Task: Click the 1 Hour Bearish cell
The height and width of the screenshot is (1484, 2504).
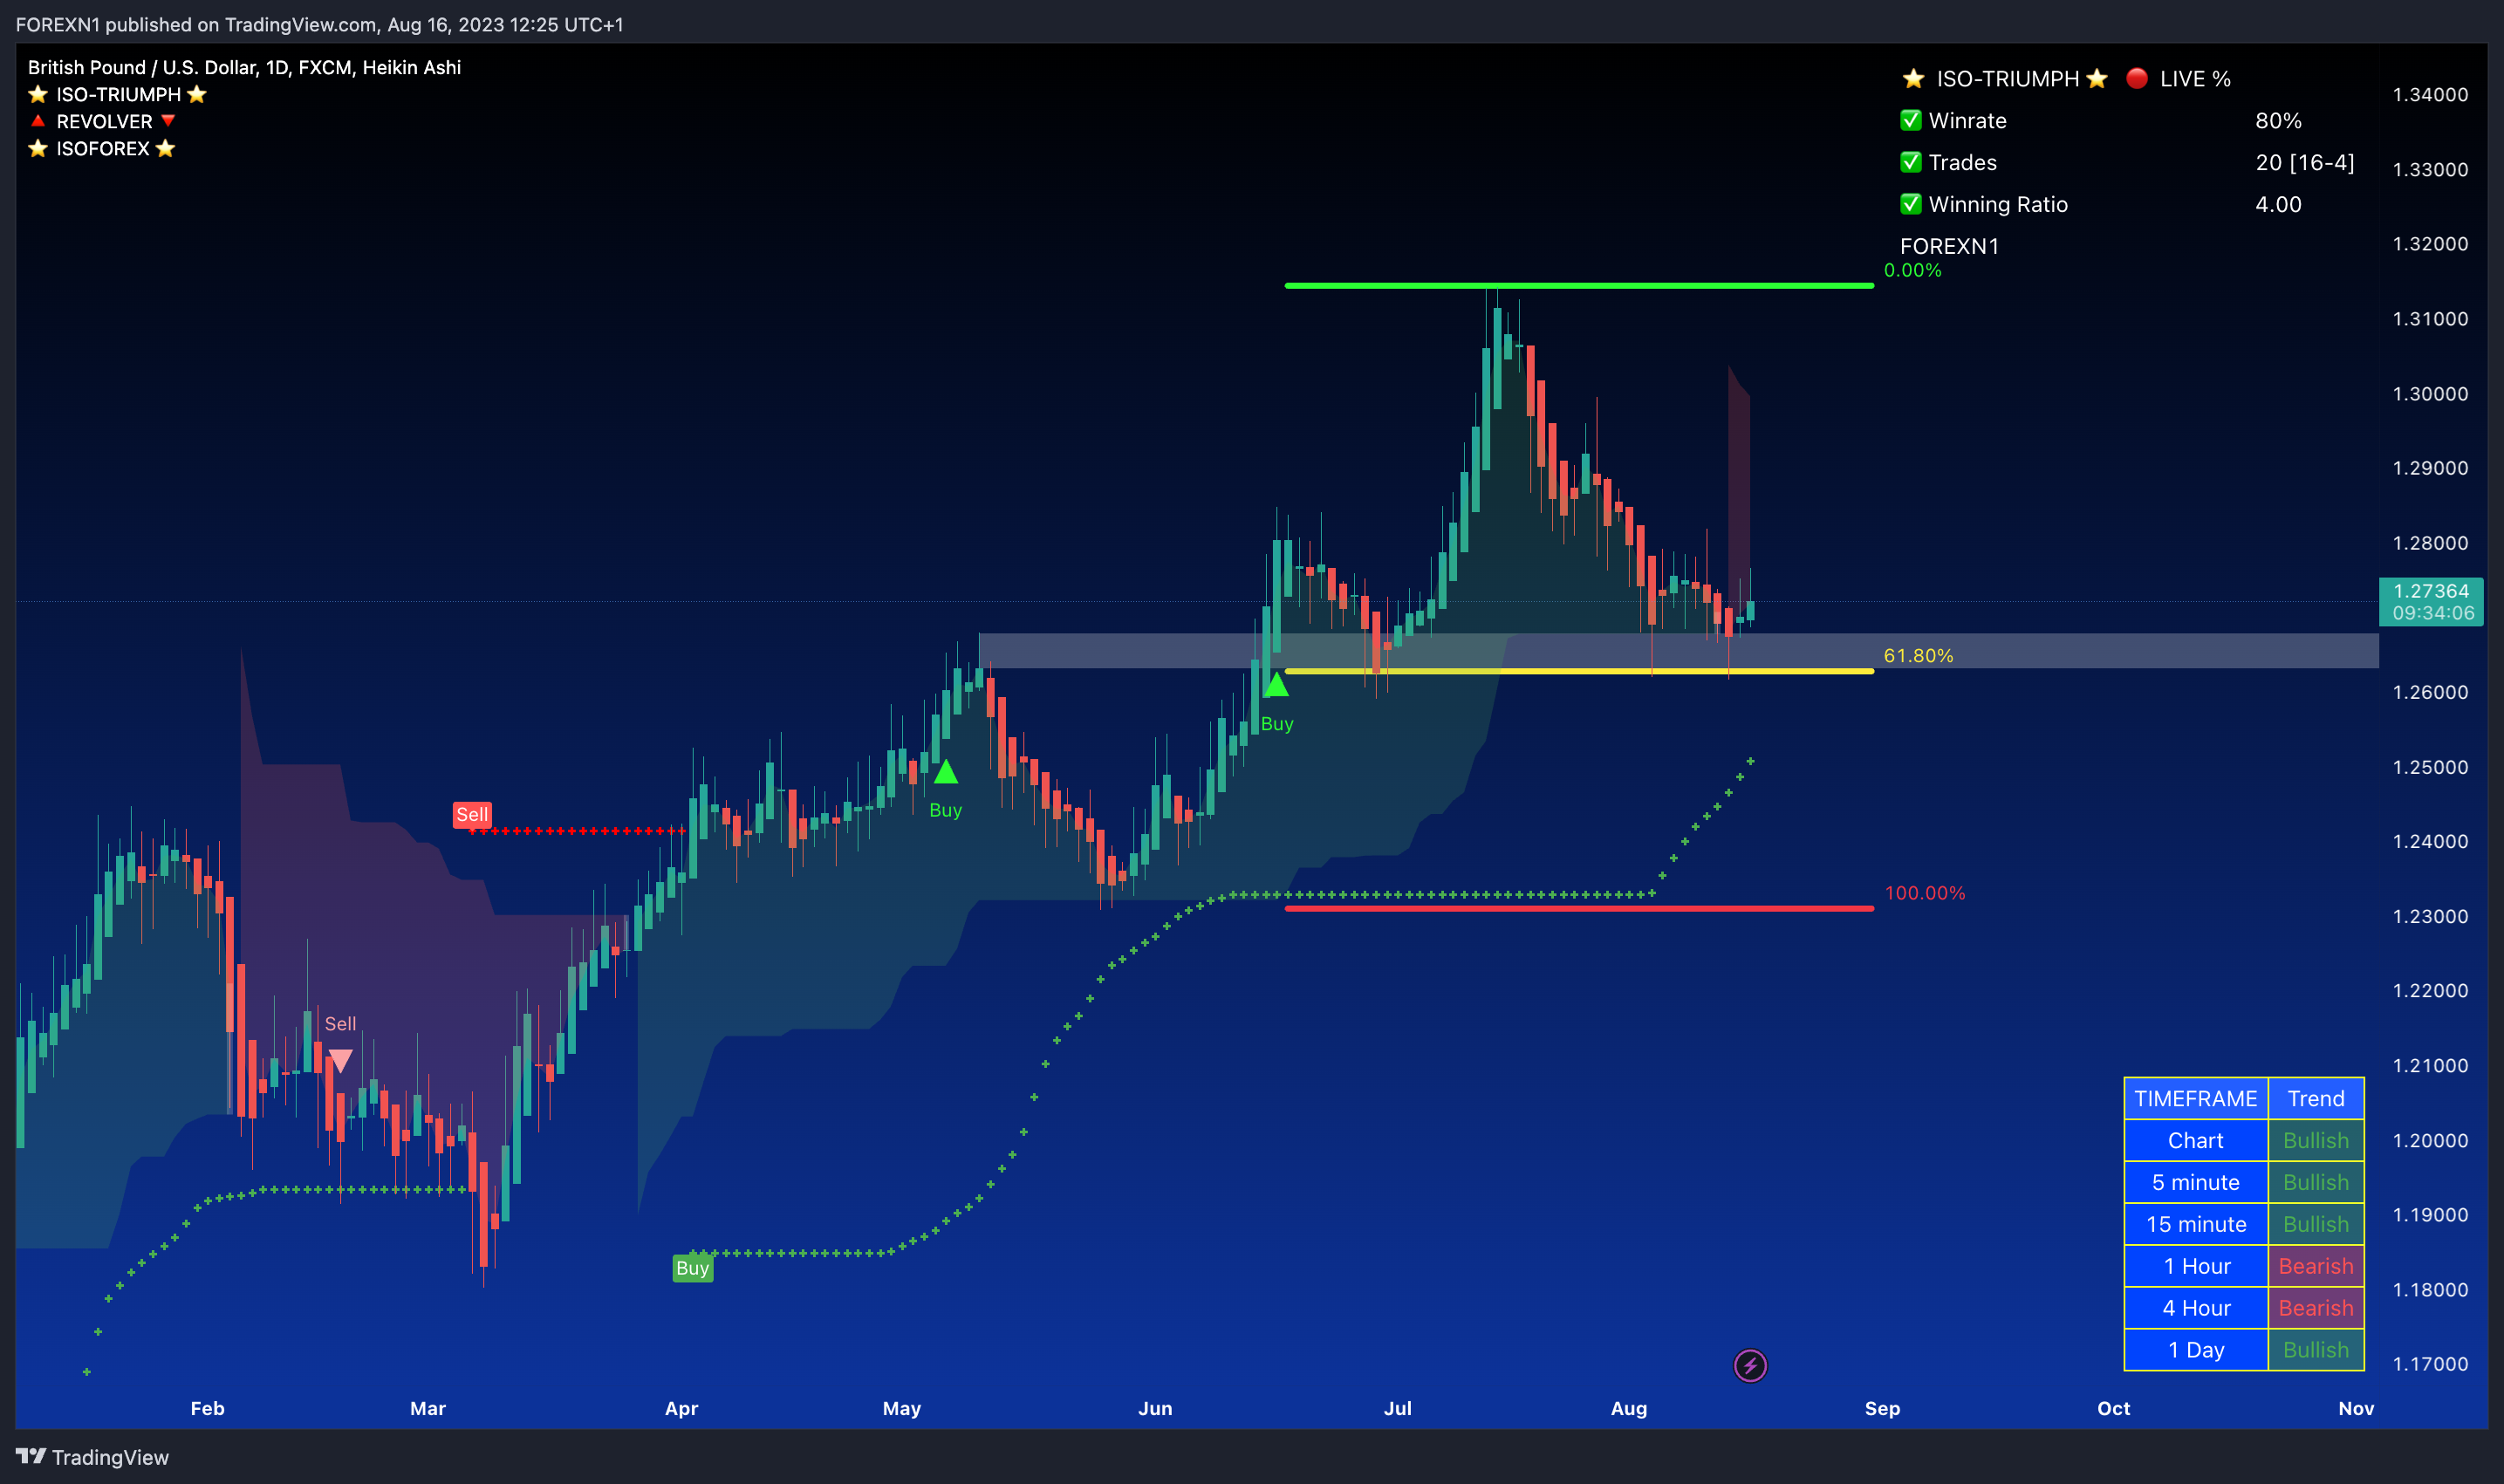Action: point(2315,1266)
